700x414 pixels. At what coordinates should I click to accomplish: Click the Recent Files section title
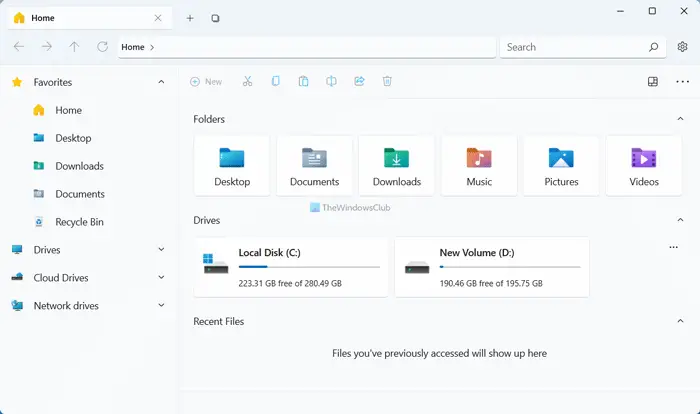[x=218, y=321]
